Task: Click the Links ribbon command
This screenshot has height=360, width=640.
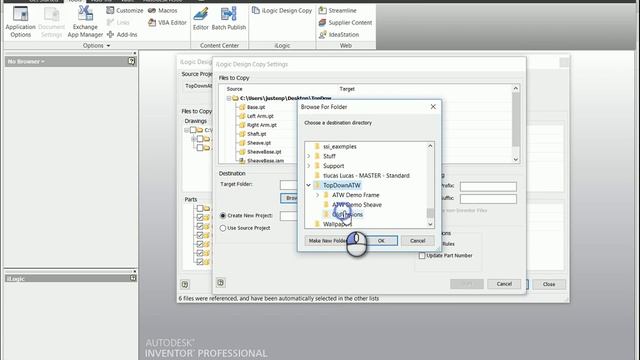Action: coord(118,22)
